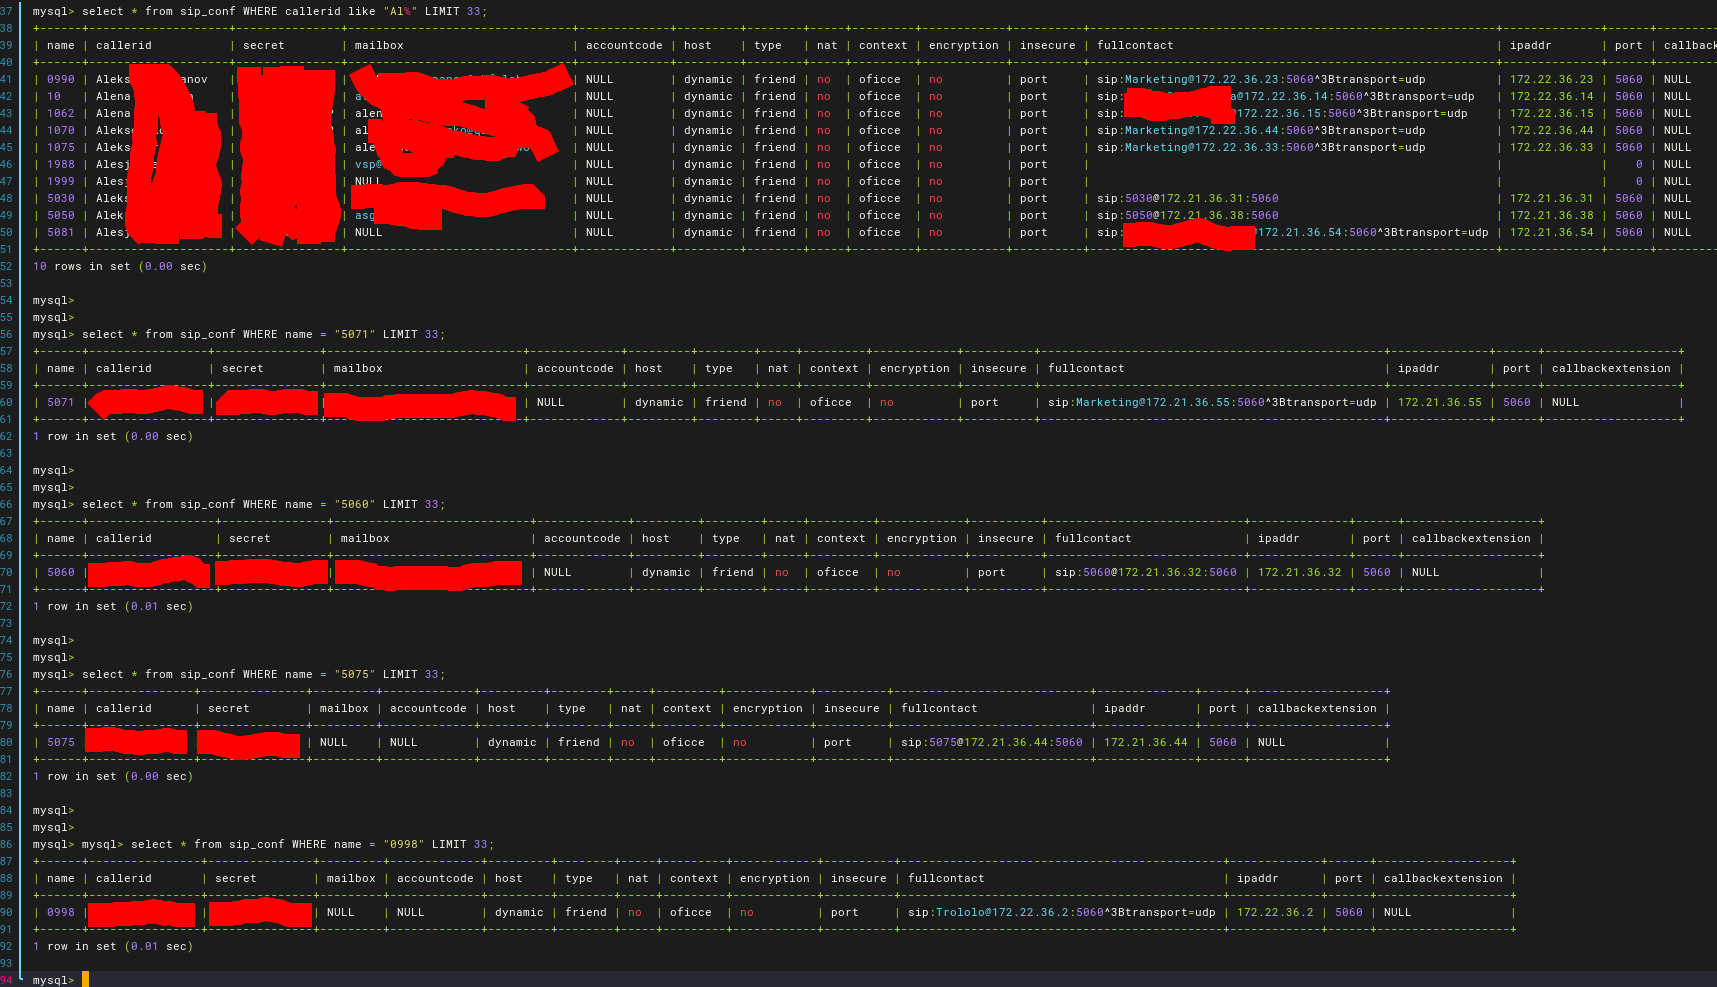Select name cell 1062

click(60, 113)
